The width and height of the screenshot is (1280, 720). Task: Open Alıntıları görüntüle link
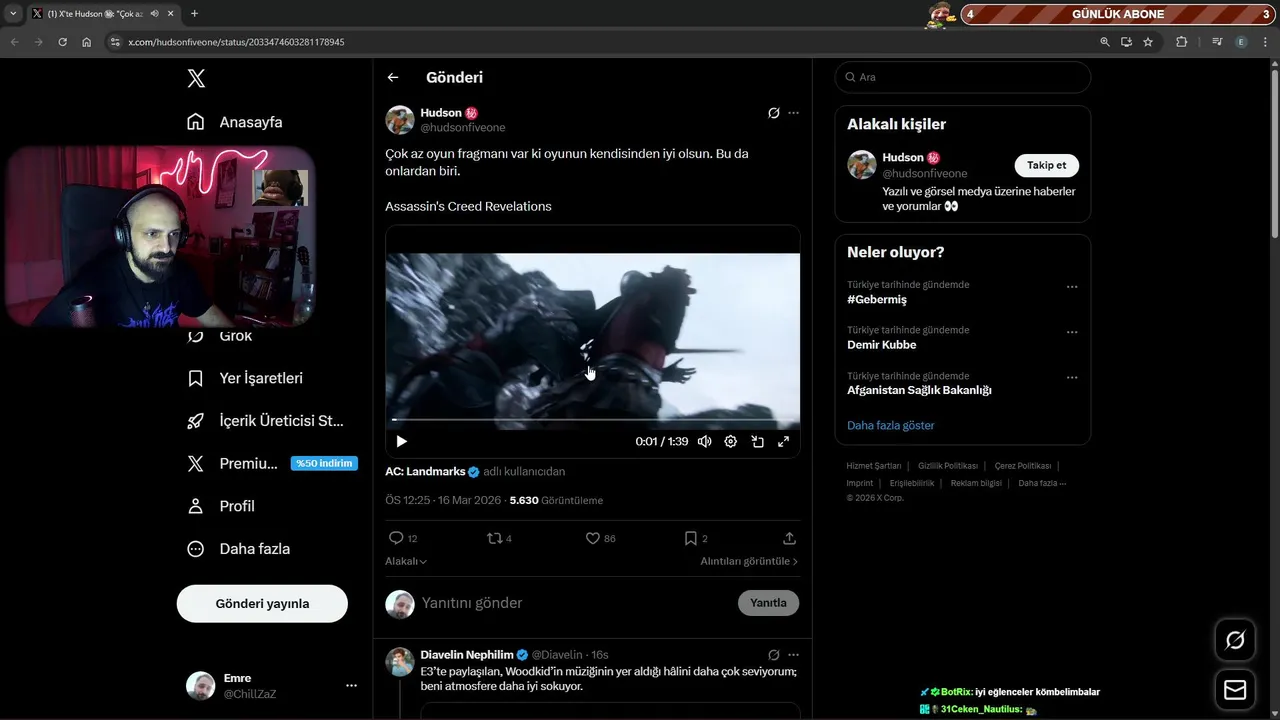[749, 562]
